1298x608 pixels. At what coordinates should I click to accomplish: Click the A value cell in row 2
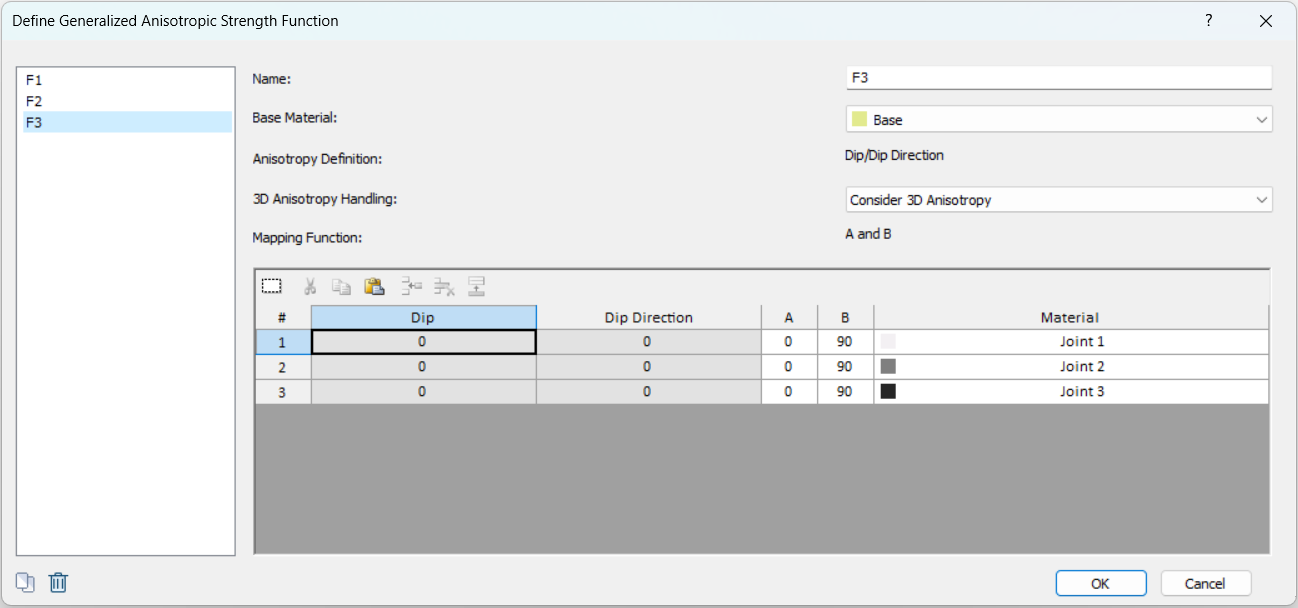[x=789, y=367]
